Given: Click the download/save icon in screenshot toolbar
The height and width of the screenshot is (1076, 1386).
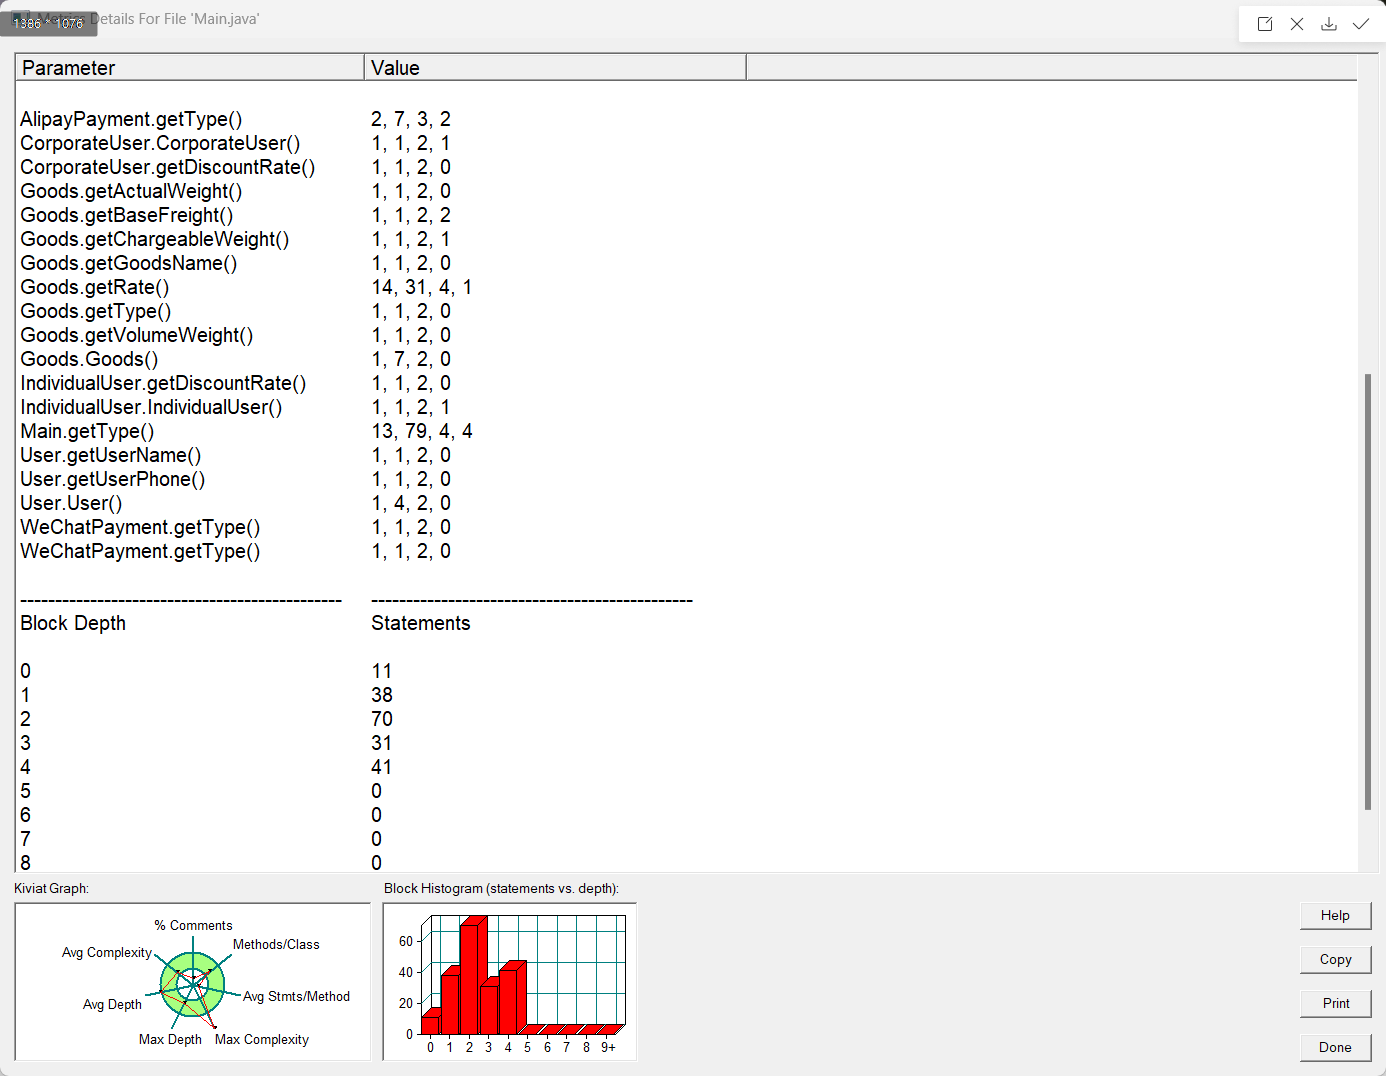Looking at the screenshot, I should point(1329,24).
